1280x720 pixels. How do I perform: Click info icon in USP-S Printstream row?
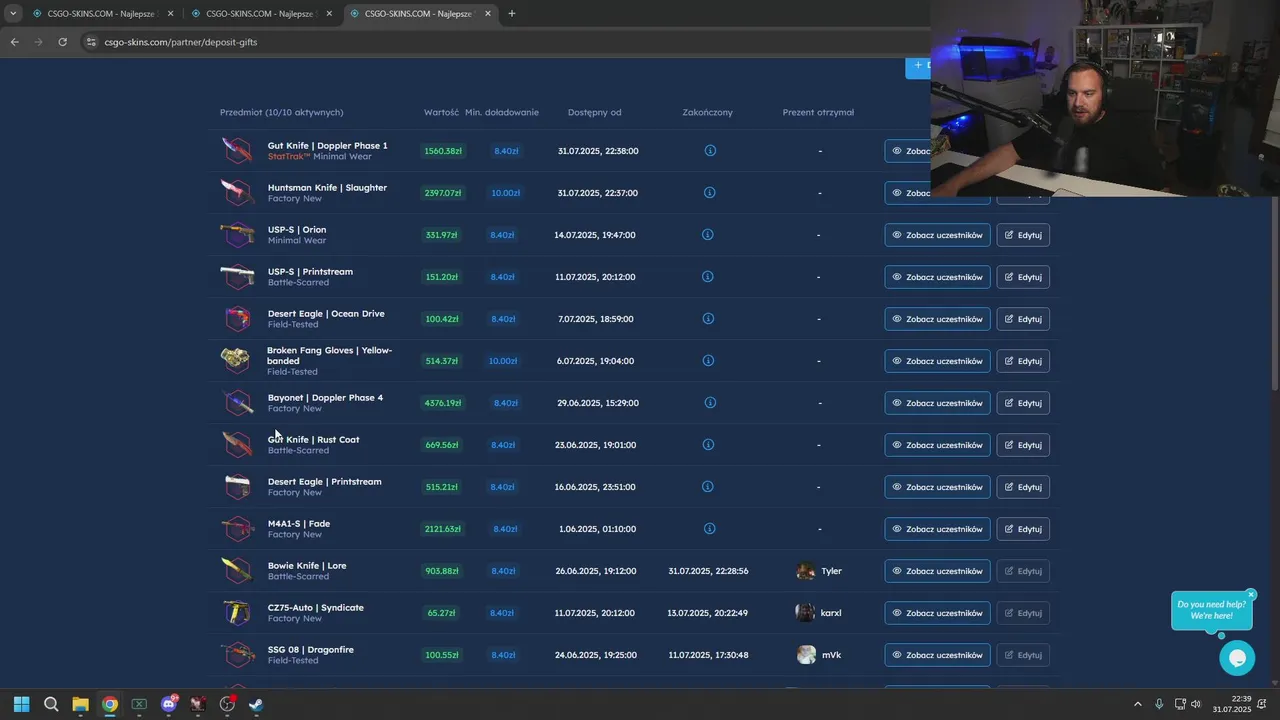(708, 277)
